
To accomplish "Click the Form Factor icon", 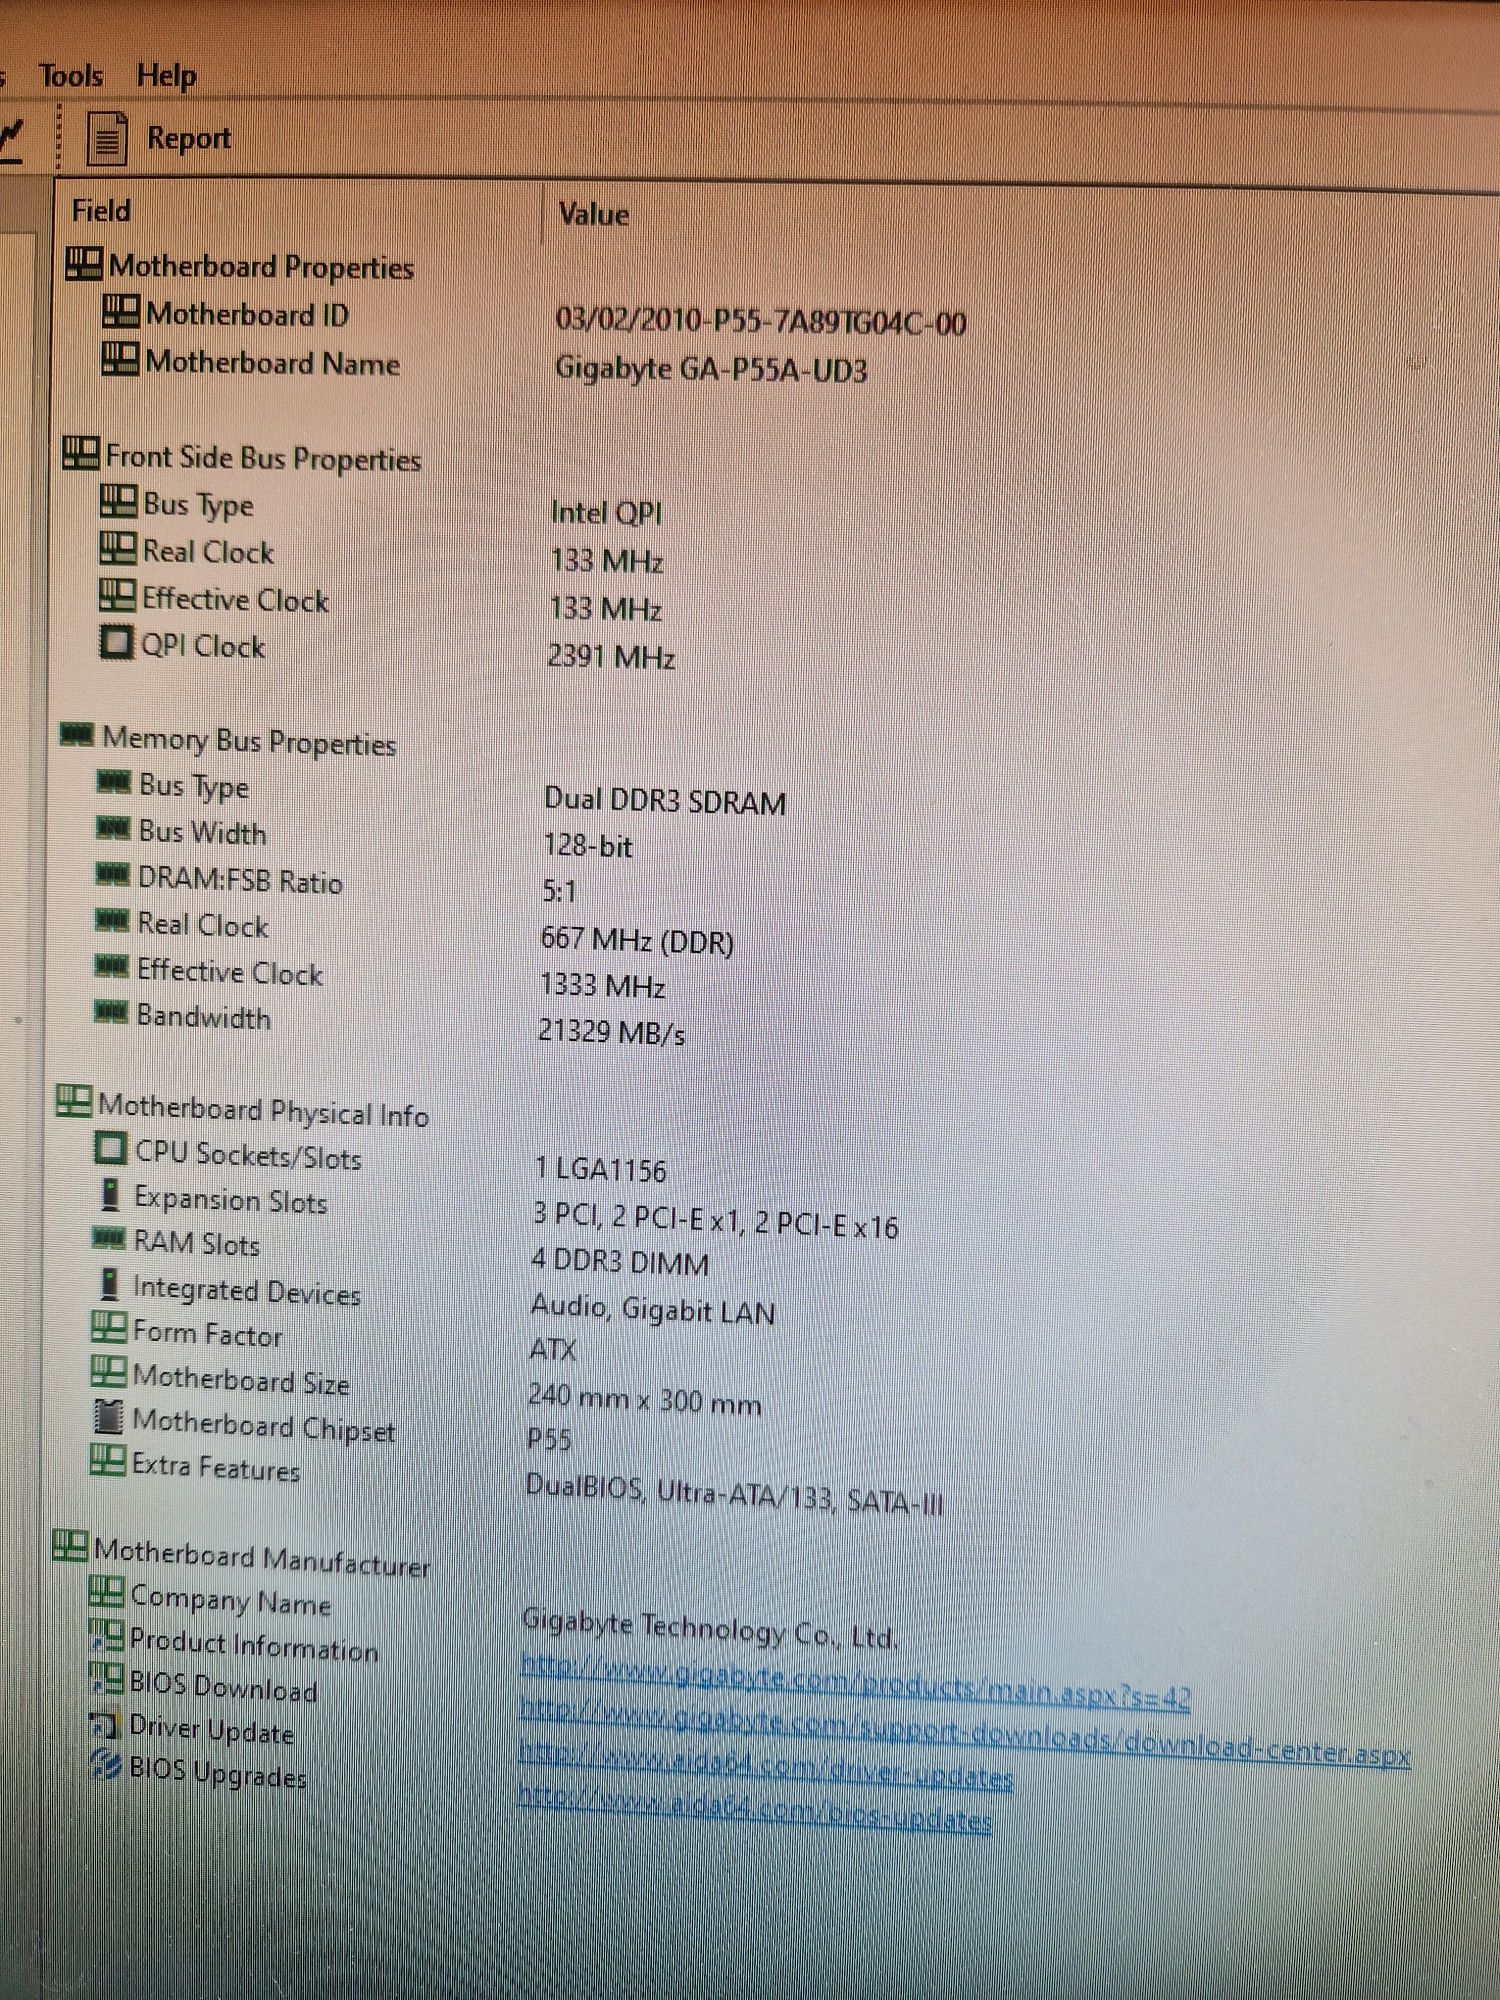I will (108, 1328).
